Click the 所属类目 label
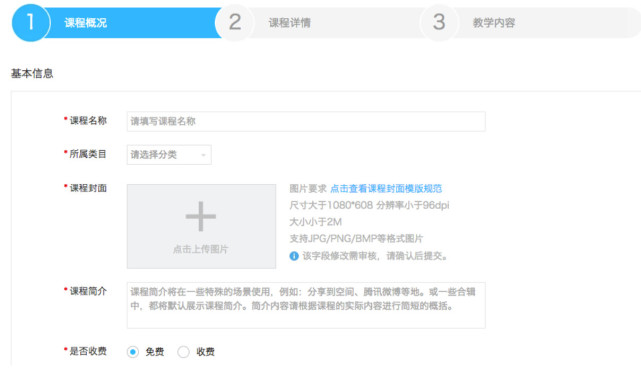 coord(87,154)
